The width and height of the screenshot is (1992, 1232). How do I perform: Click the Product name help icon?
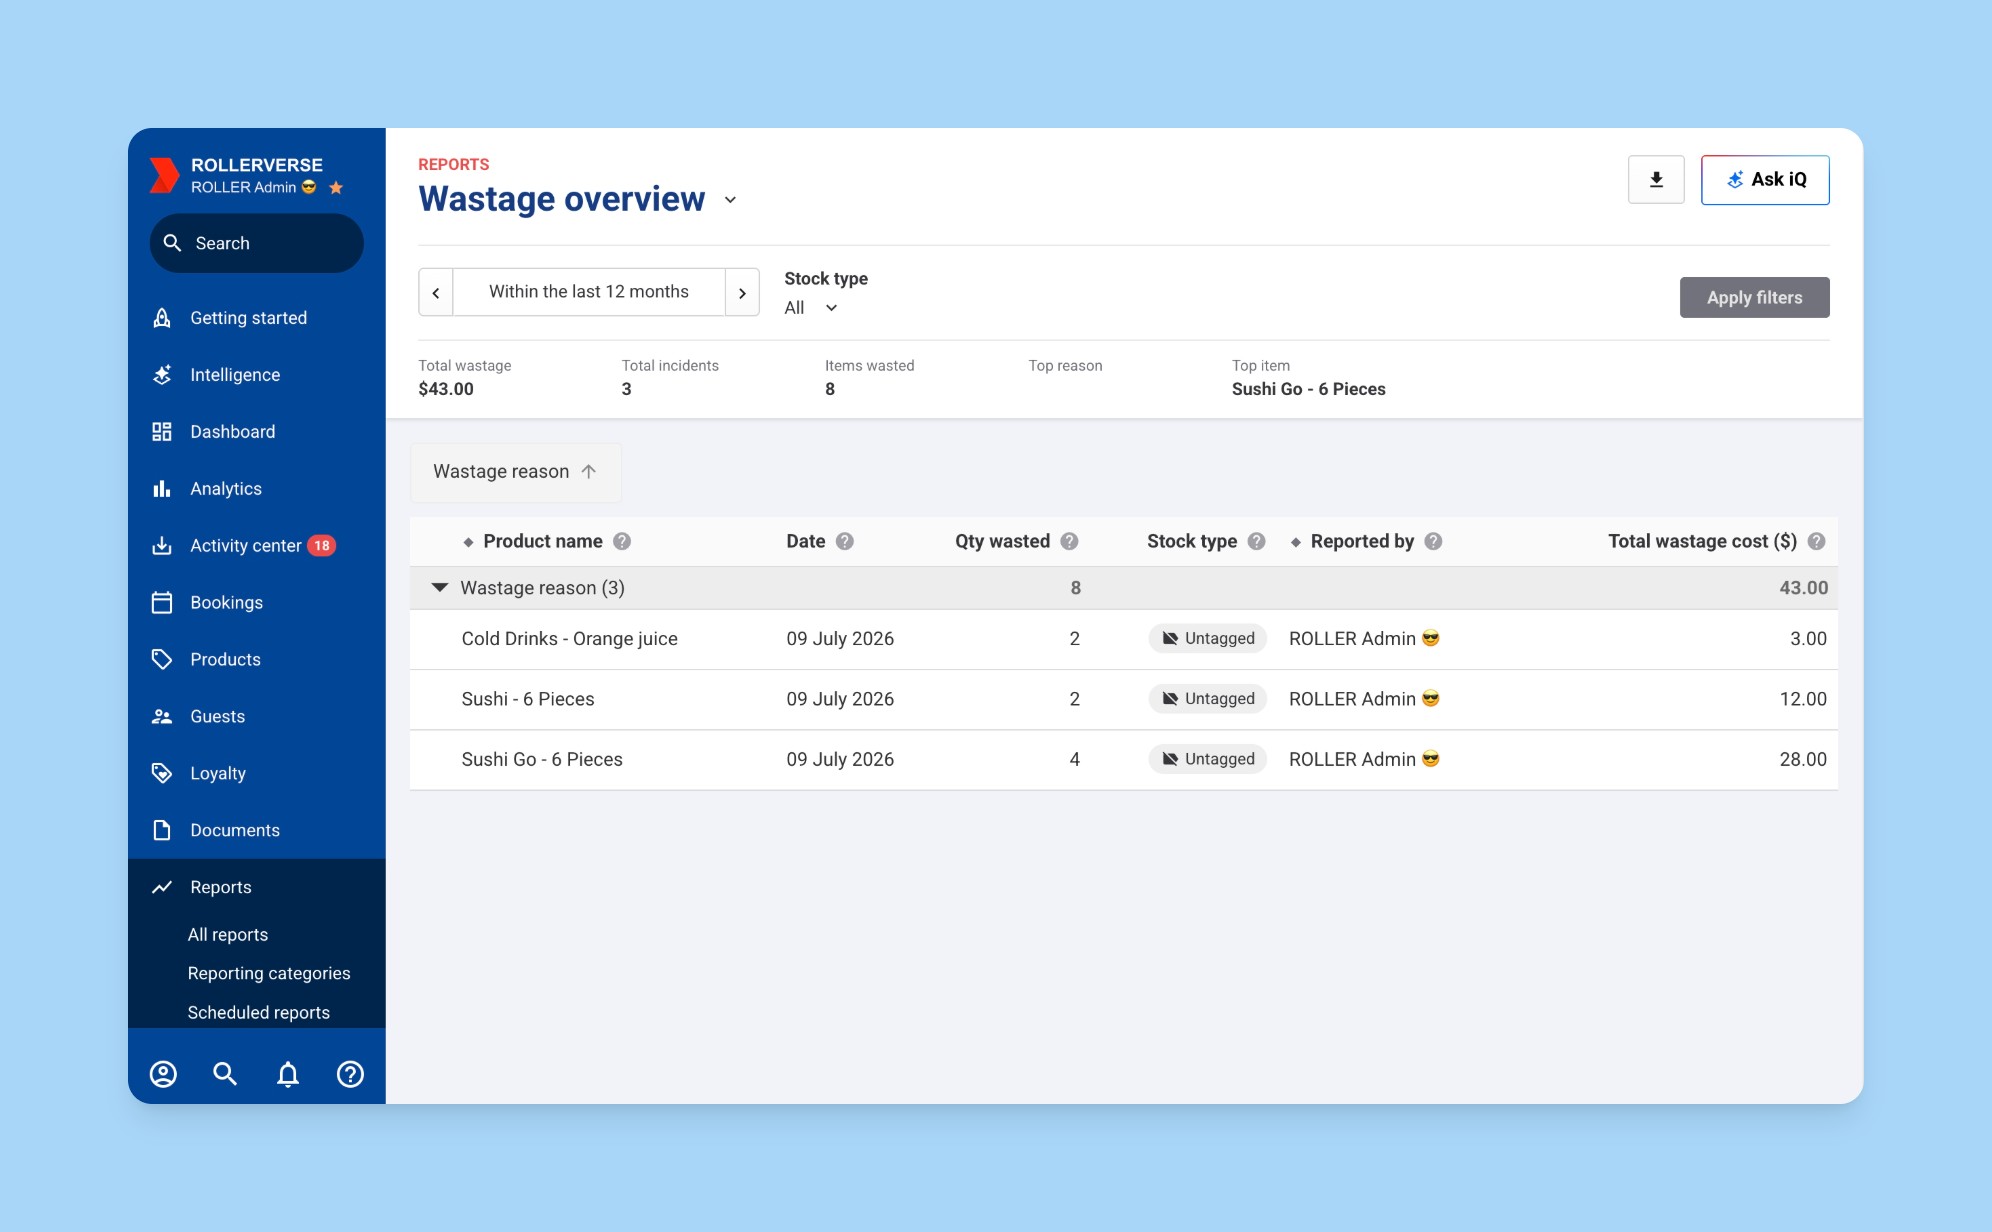pyautogui.click(x=622, y=541)
